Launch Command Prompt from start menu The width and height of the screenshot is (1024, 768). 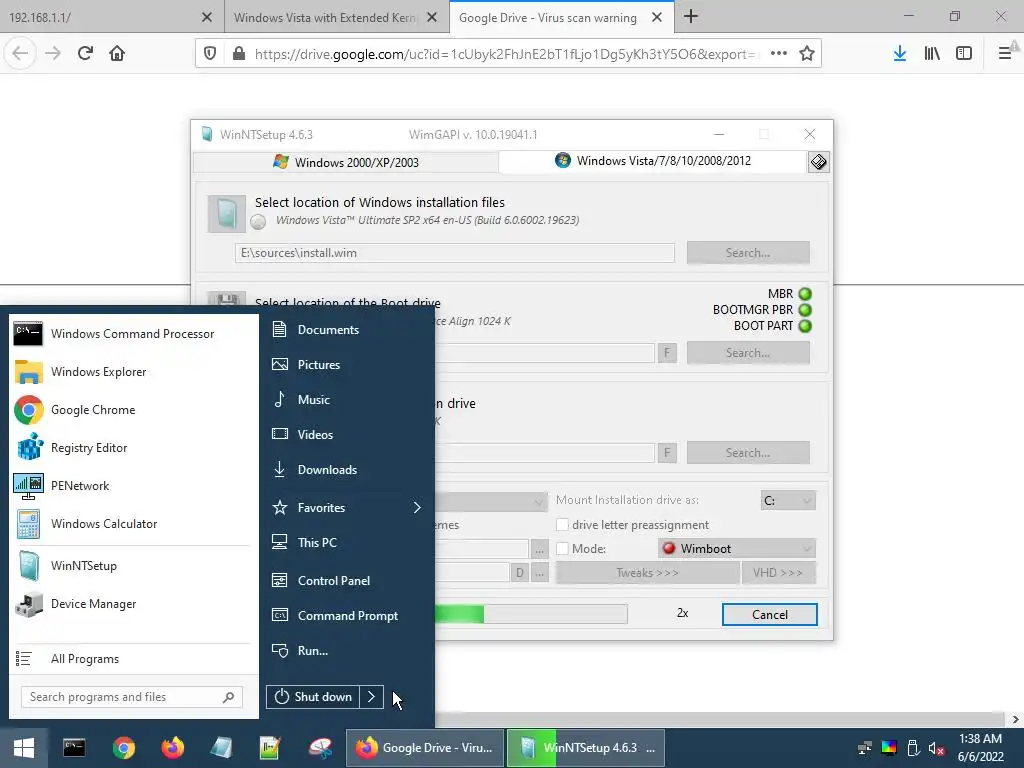tap(347, 616)
